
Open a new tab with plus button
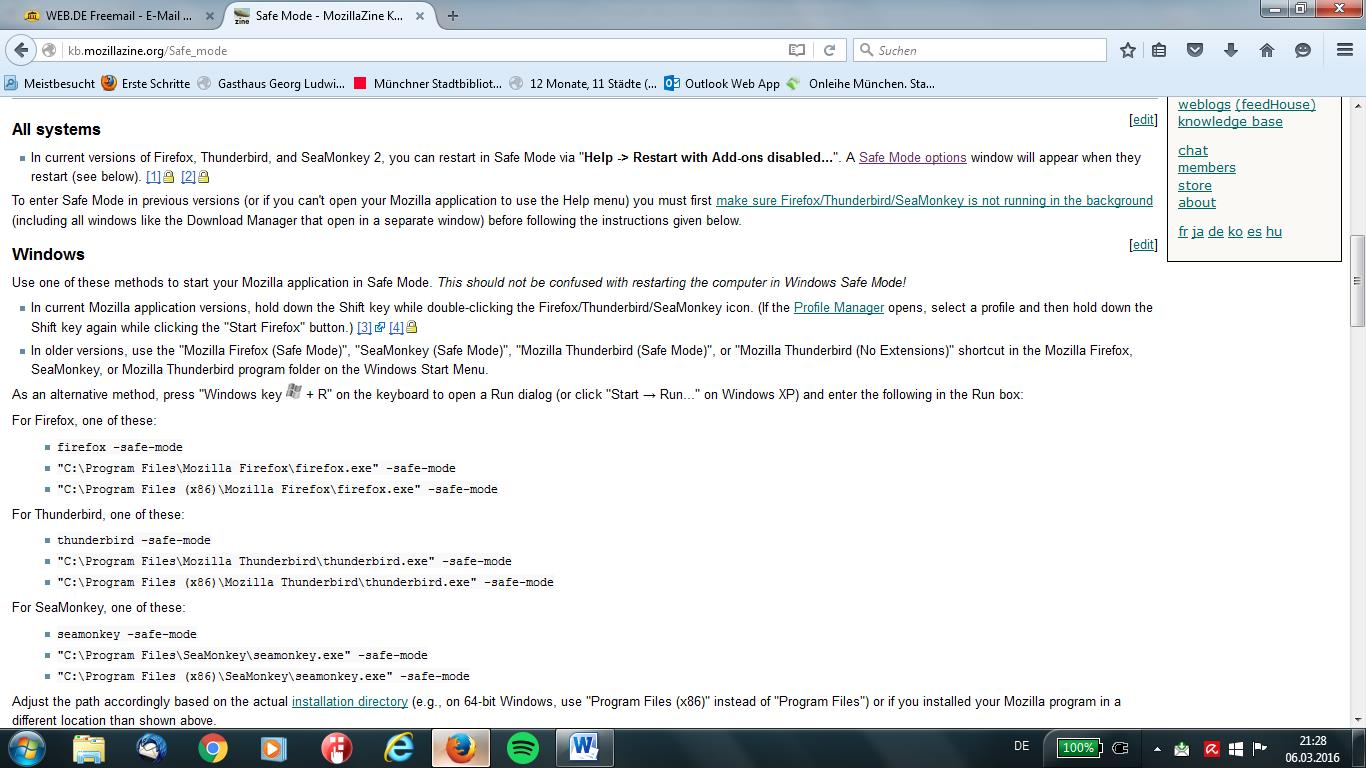click(453, 16)
